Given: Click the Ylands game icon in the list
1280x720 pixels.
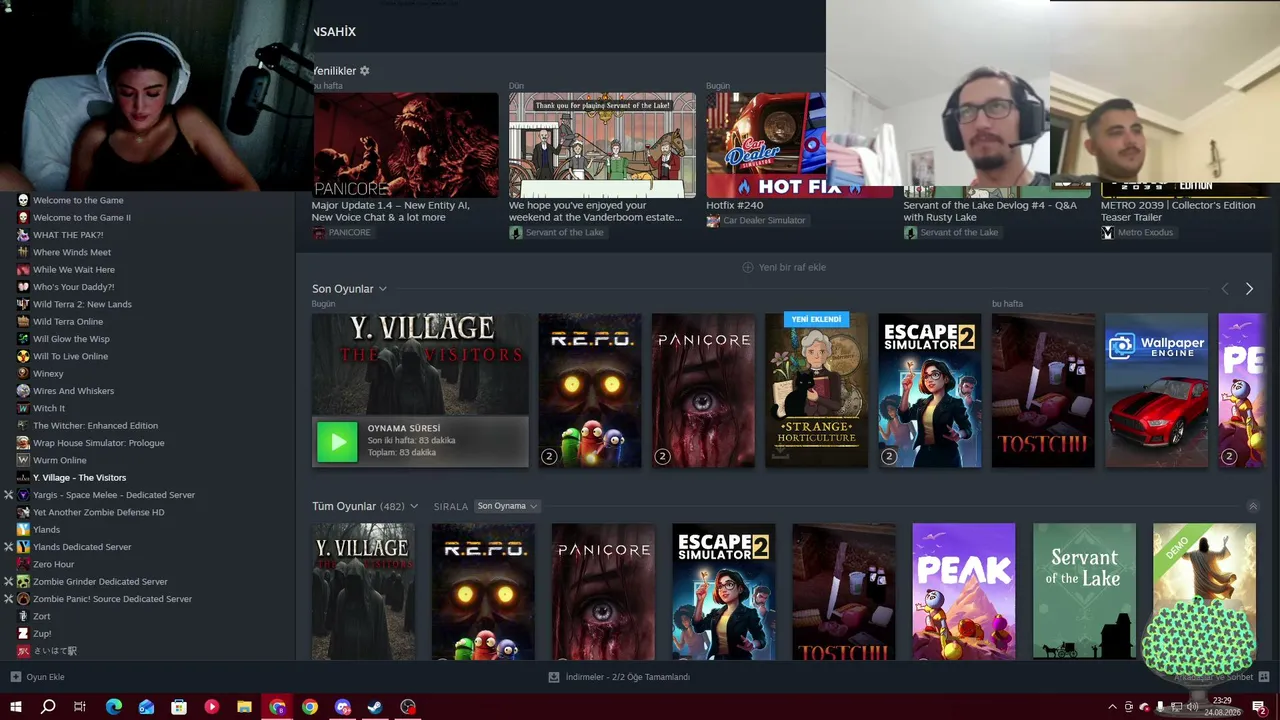Looking at the screenshot, I should click(x=23, y=529).
